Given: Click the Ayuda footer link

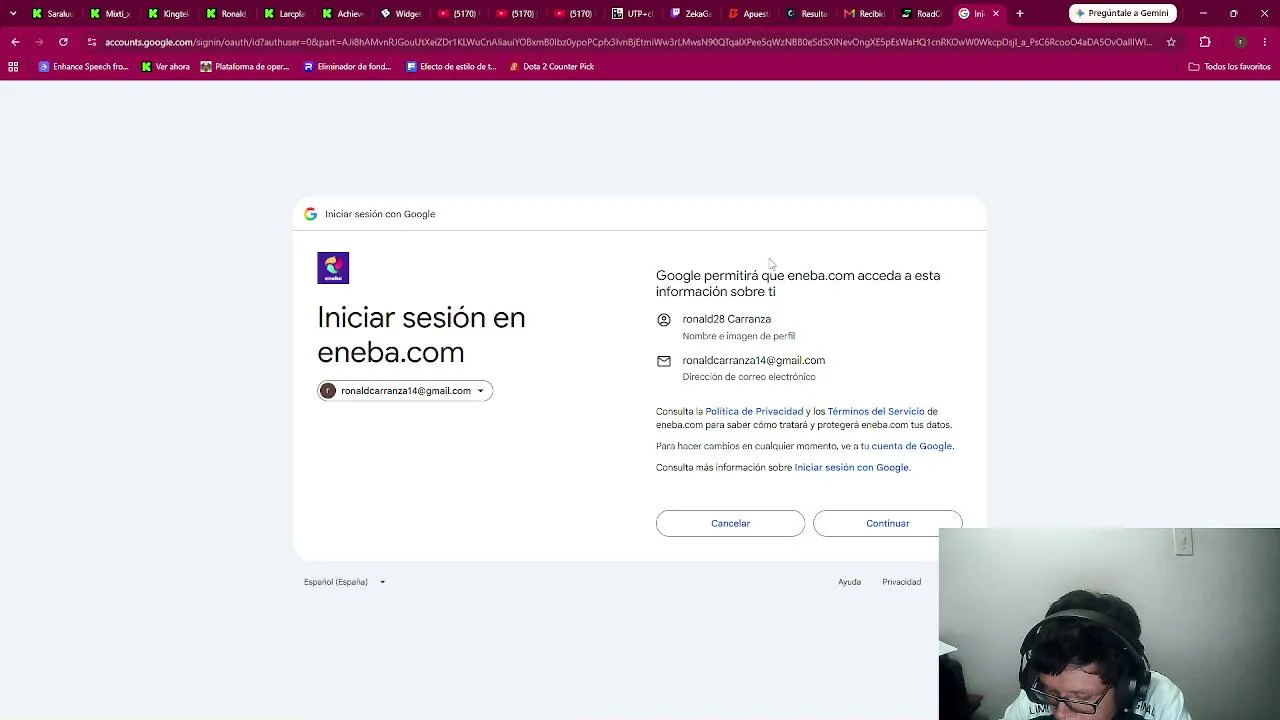Looking at the screenshot, I should click(849, 582).
